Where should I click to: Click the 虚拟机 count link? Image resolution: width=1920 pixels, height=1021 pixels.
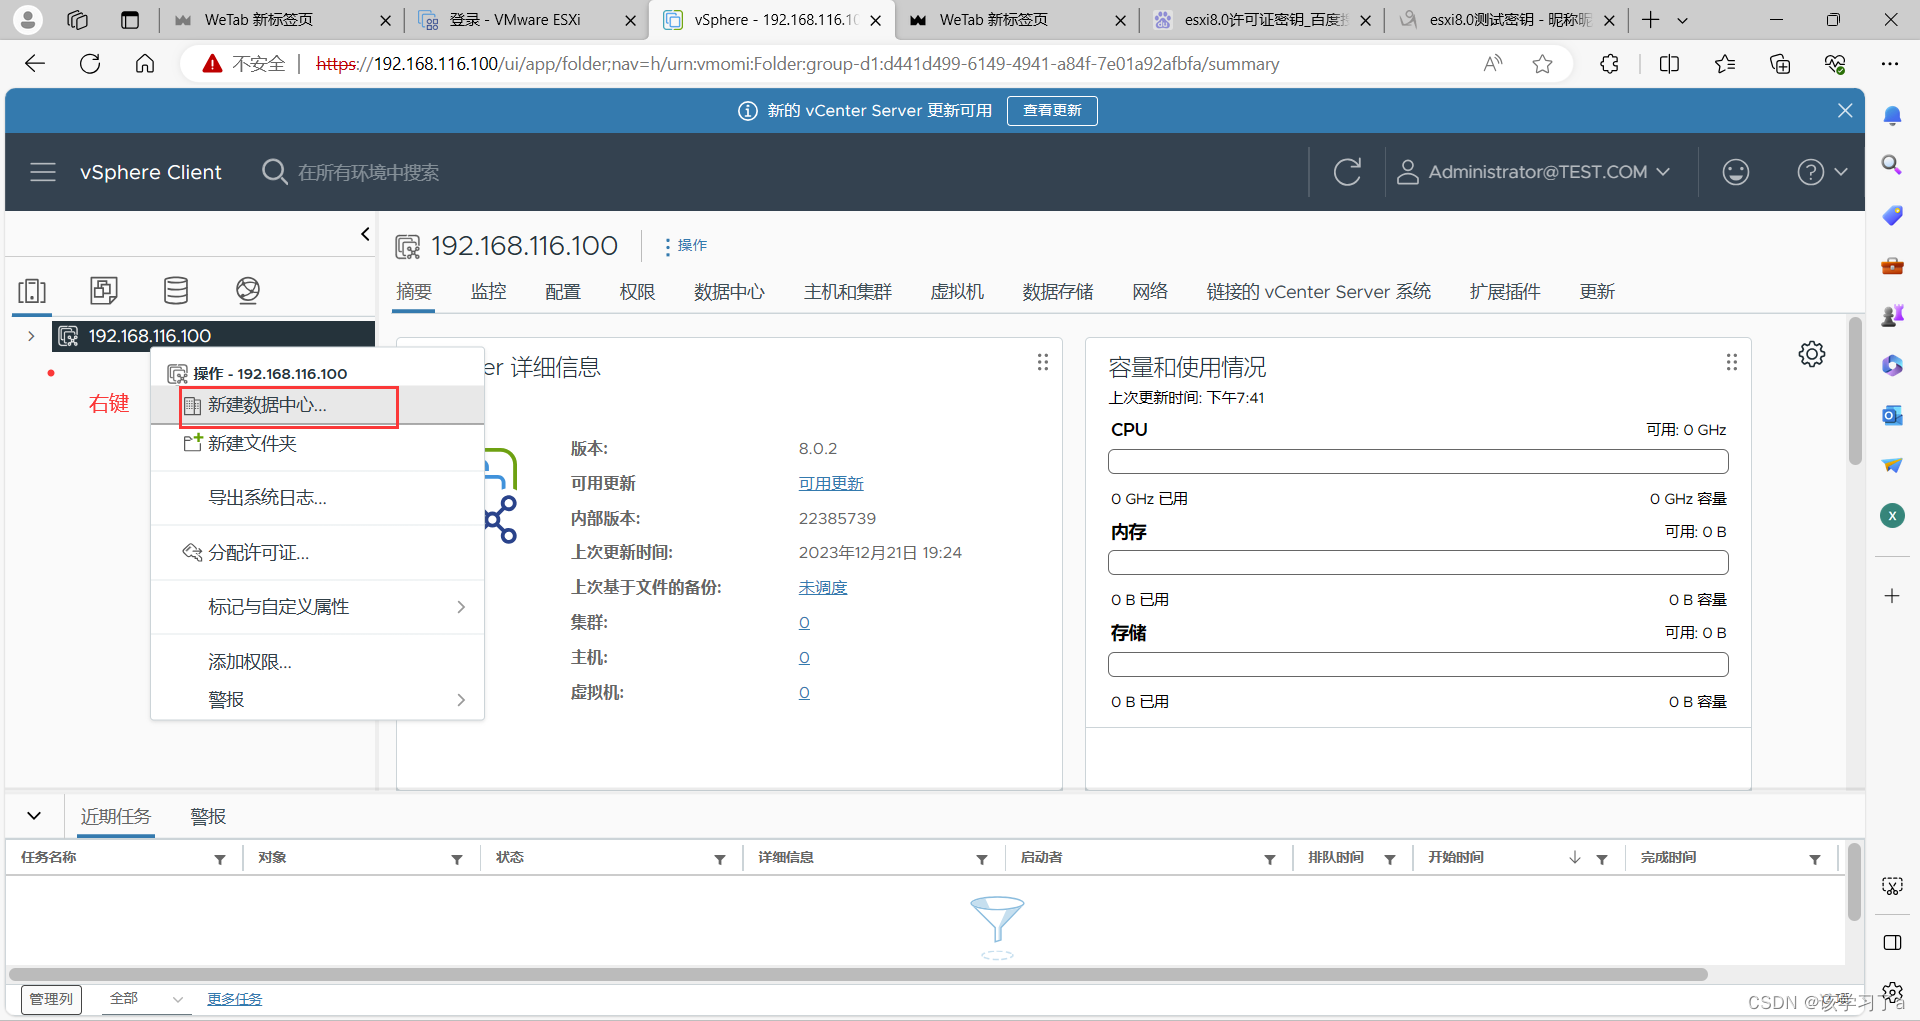pos(804,693)
